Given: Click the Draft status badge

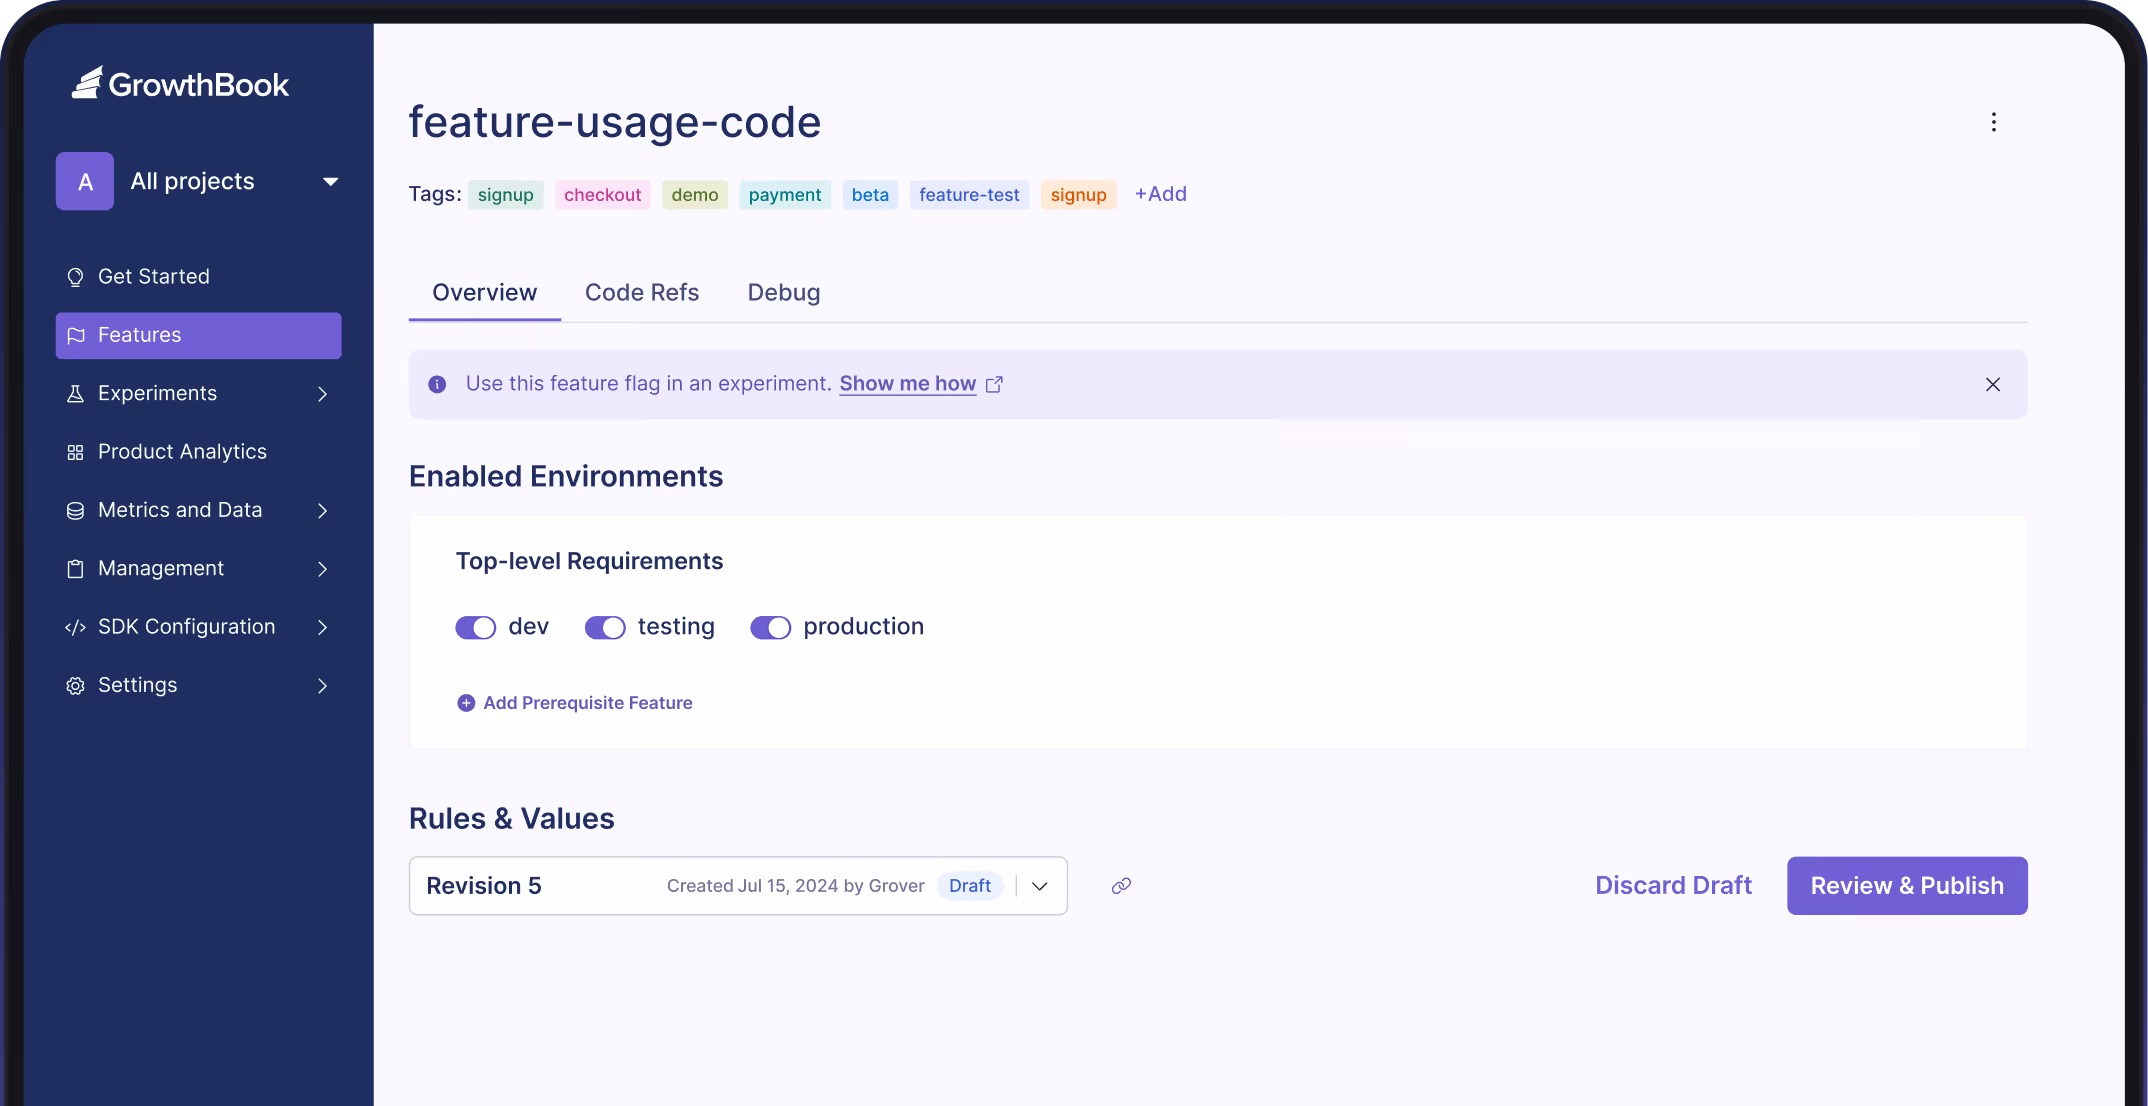Looking at the screenshot, I should click(x=970, y=886).
